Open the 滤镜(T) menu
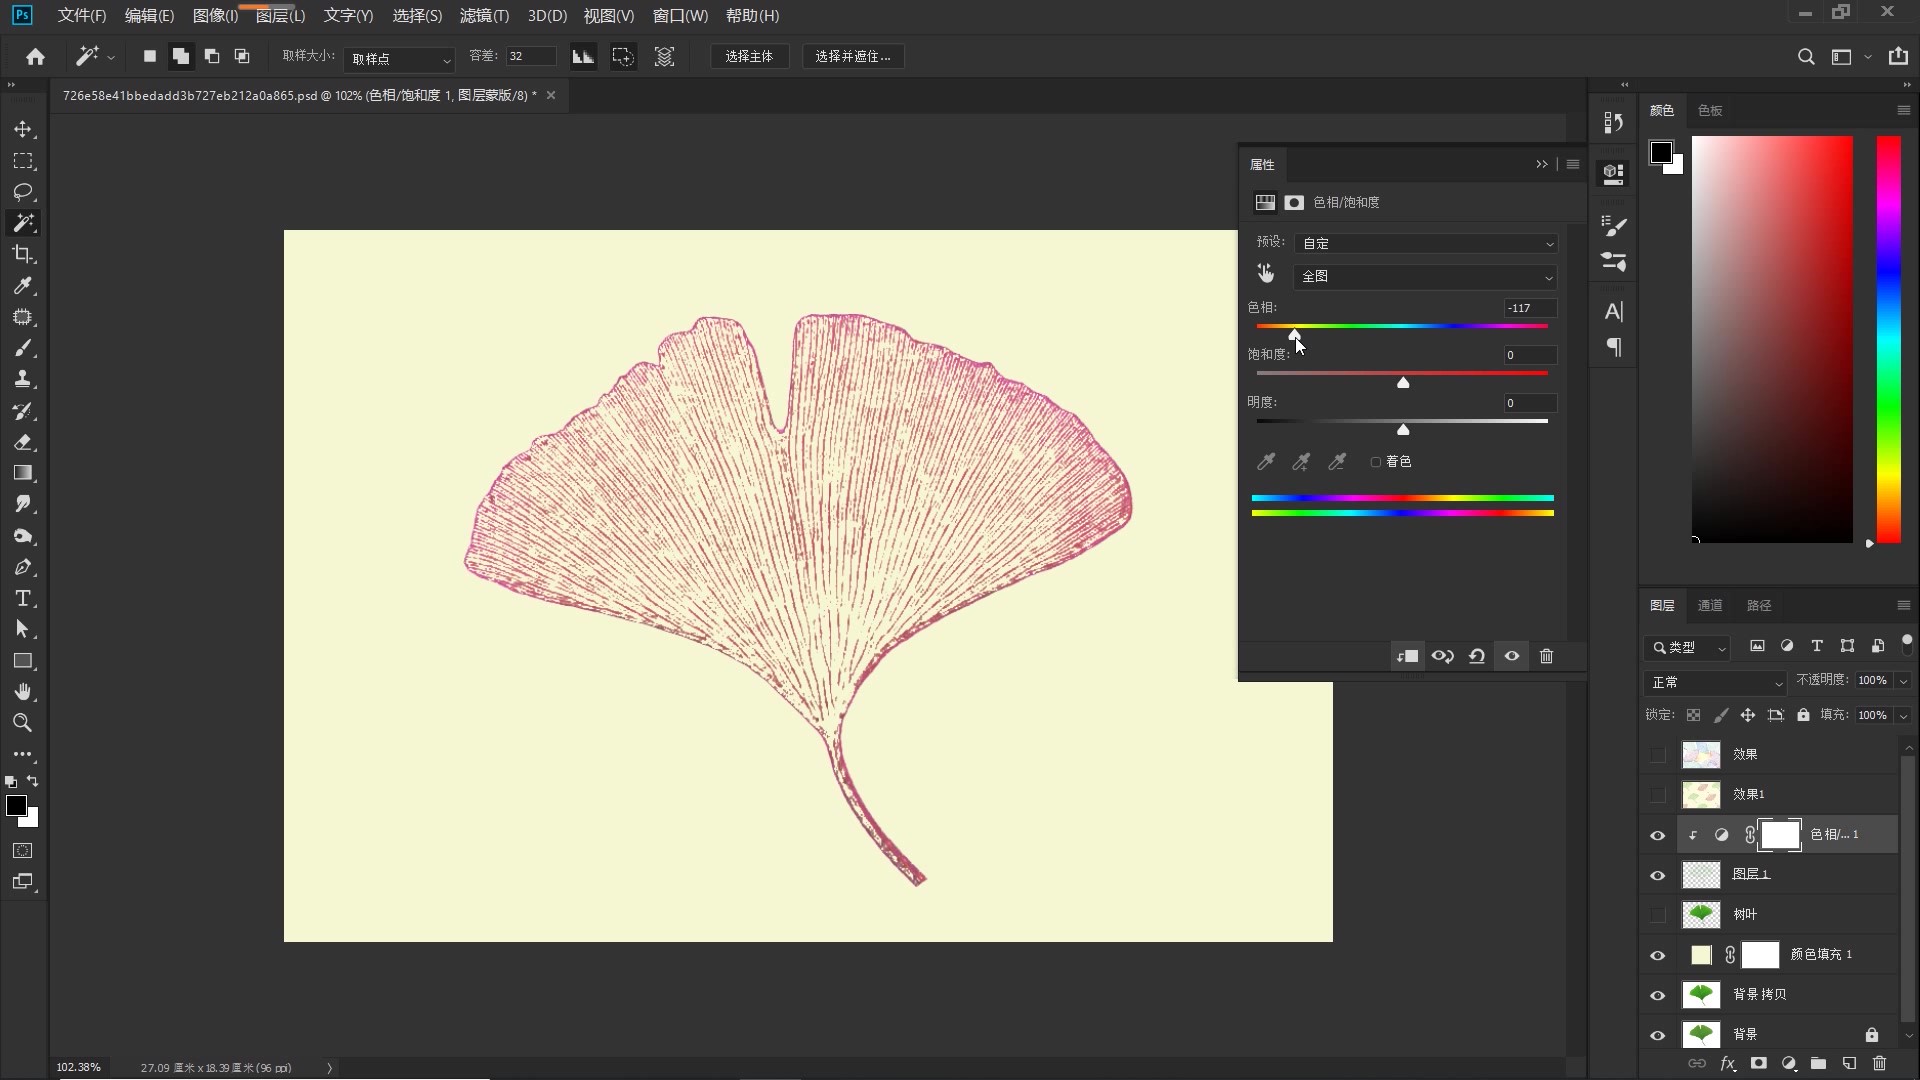Screen dimensions: 1920x1080 484,16
